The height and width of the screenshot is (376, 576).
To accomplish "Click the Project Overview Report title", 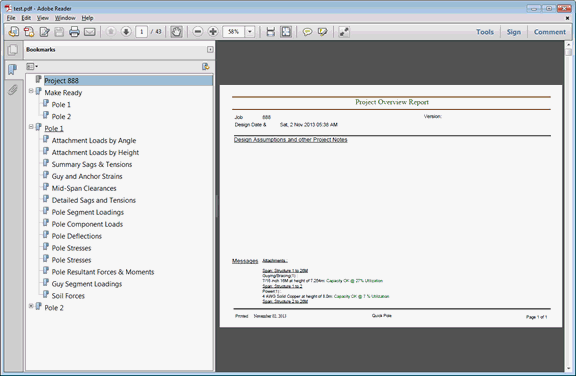I will (392, 102).
